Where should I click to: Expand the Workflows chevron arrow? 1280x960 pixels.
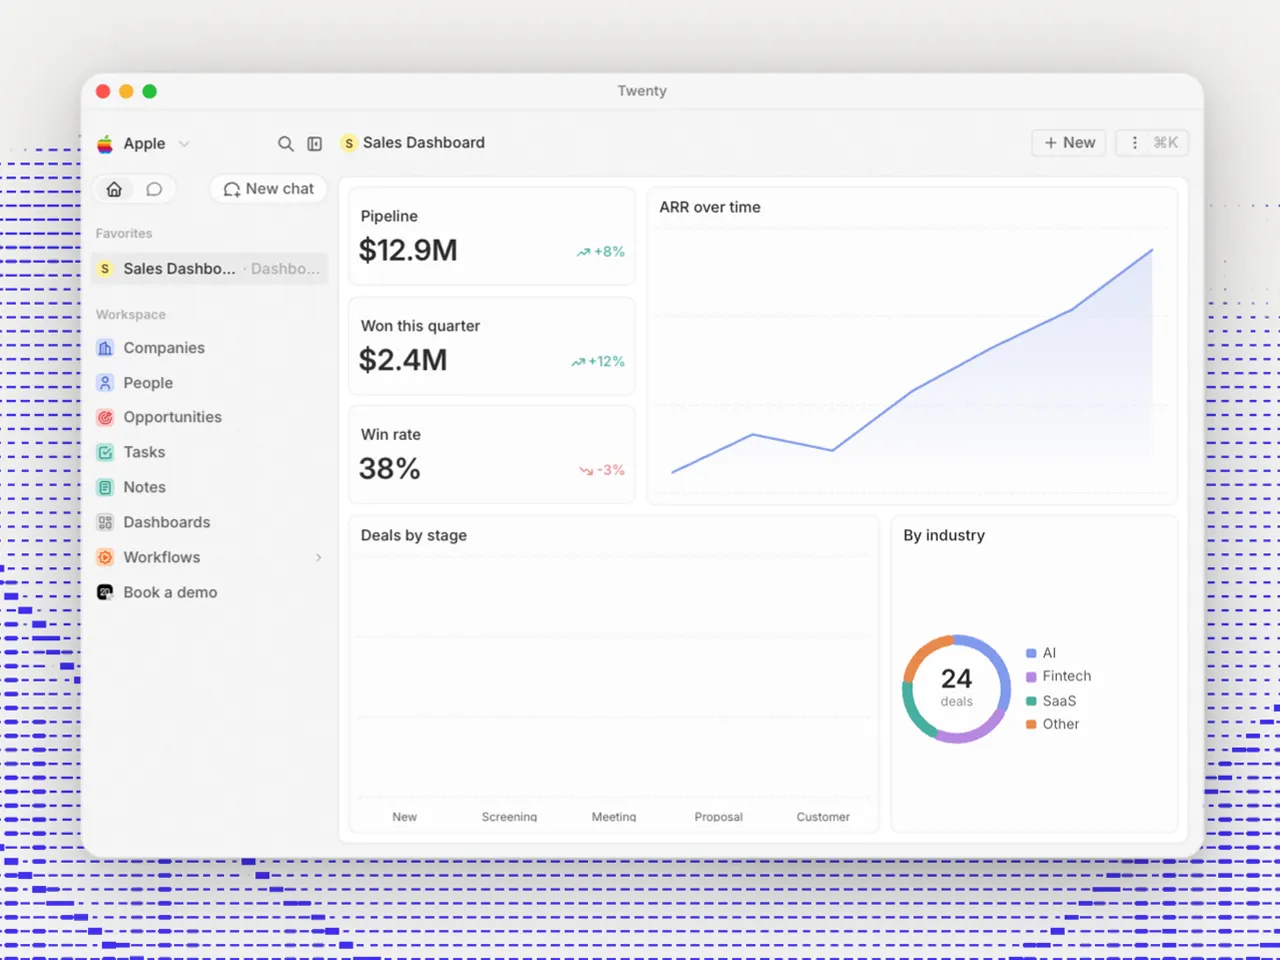319,558
